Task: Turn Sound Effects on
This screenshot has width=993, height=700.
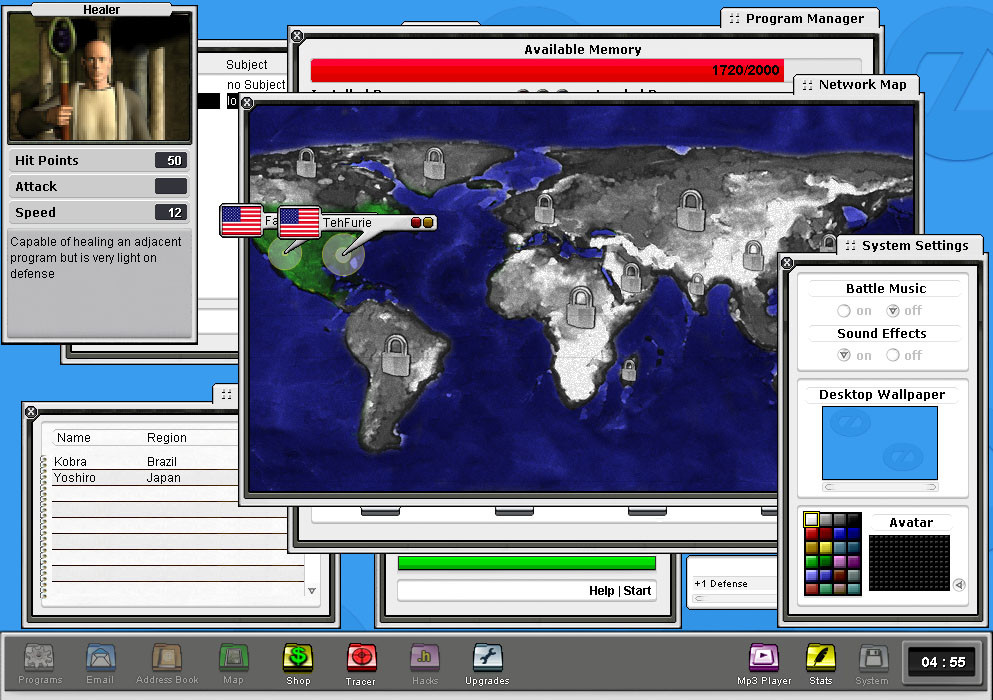Action: (844, 355)
